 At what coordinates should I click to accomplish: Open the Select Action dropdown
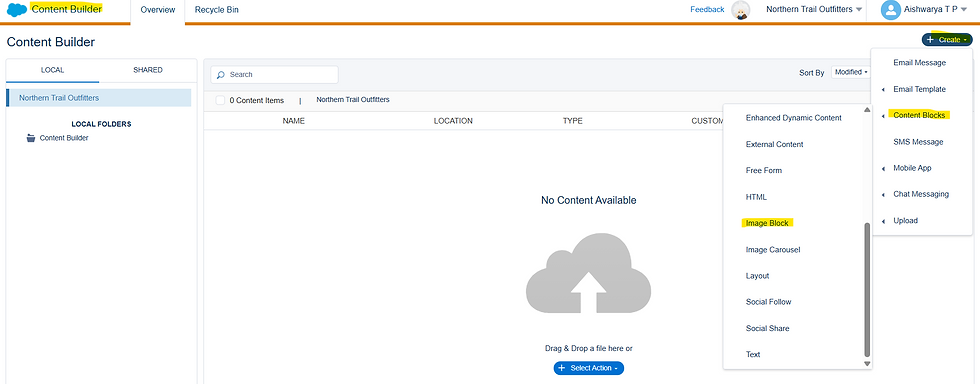588,368
